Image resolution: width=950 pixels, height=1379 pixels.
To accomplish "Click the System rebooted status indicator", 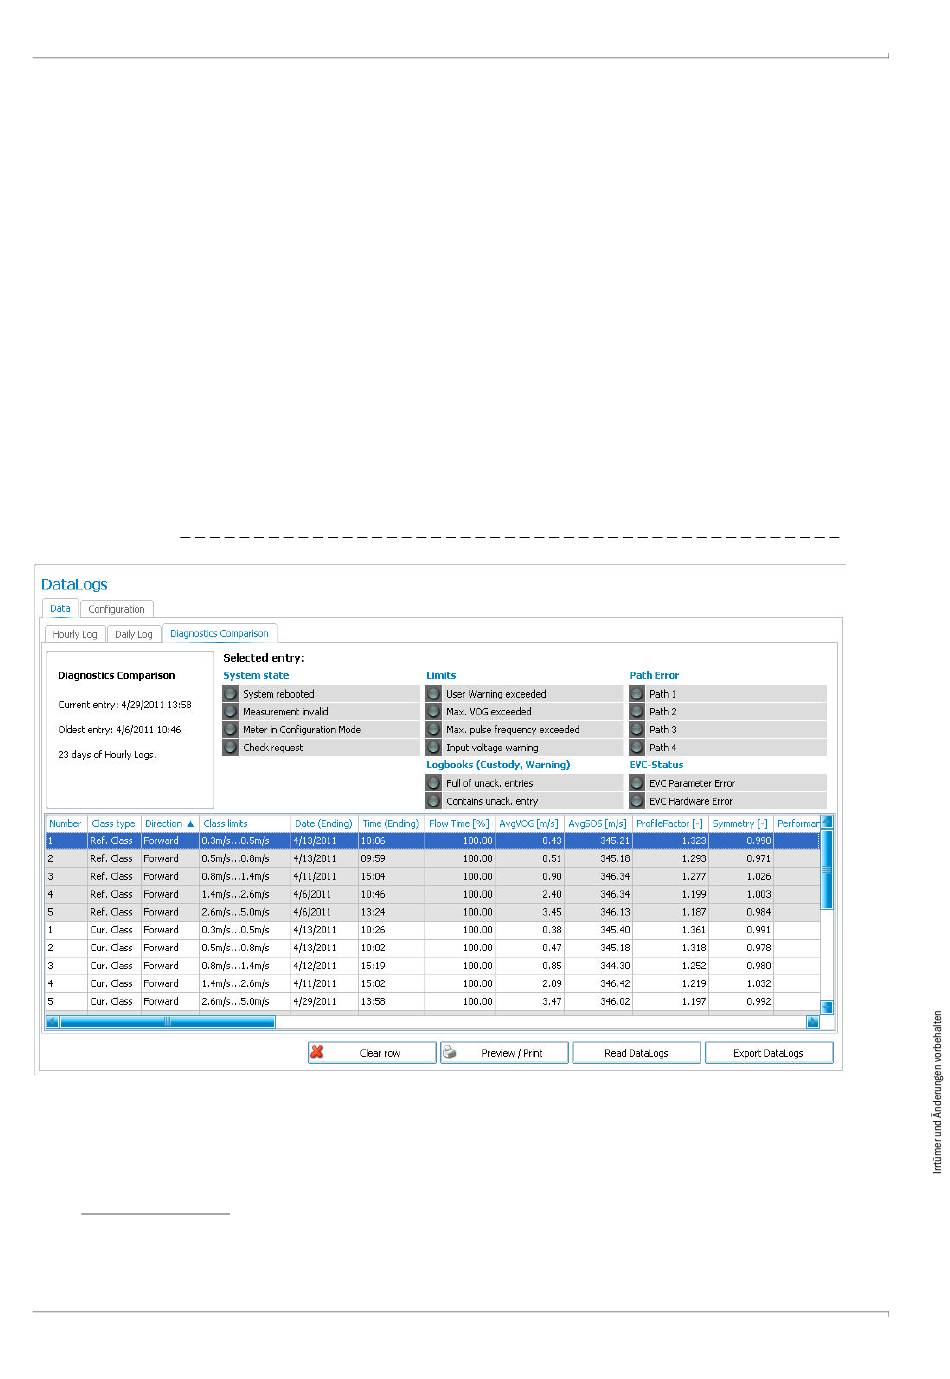I will point(231,694).
